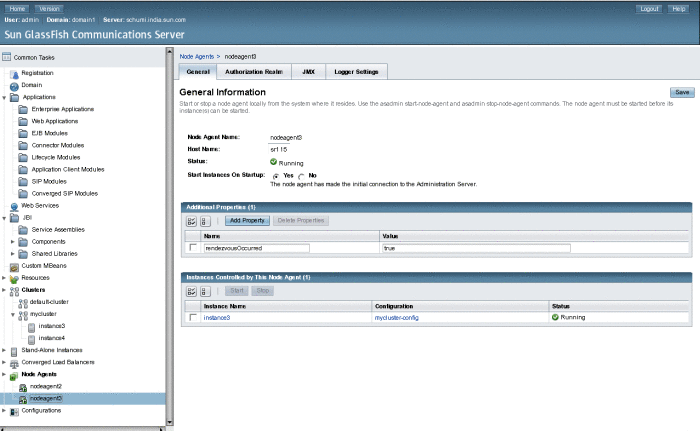Click the Node Agents breadcrumb link
This screenshot has height=431, width=700.
(x=197, y=57)
